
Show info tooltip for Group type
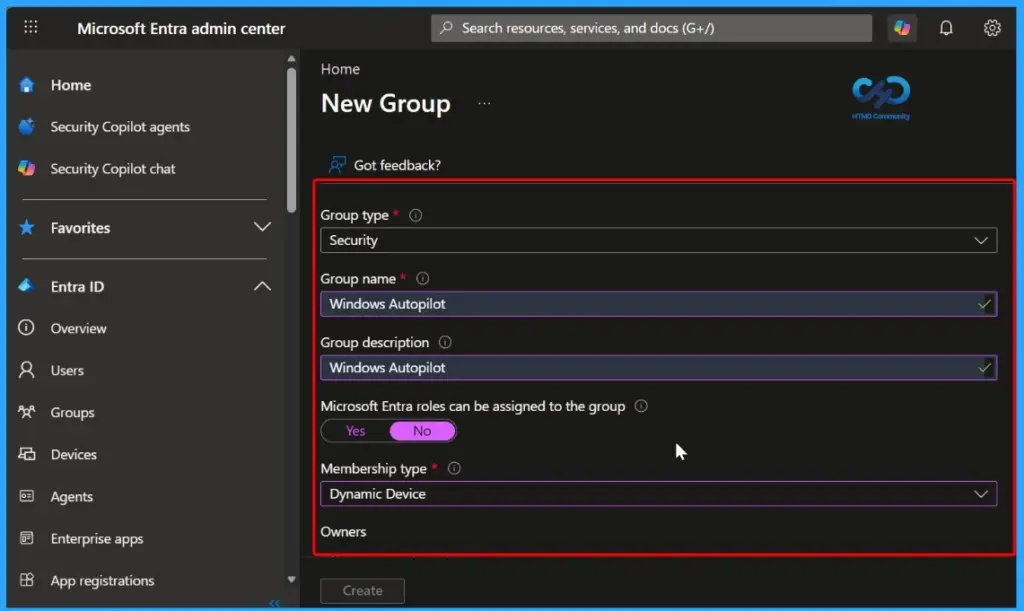pos(415,215)
